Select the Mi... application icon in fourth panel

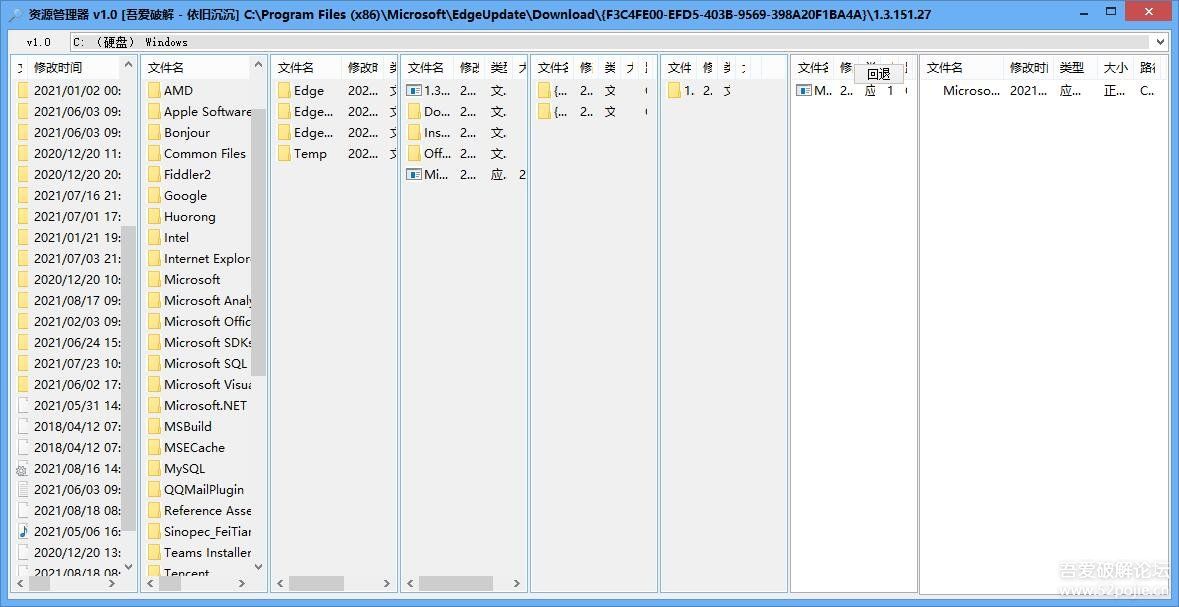414,175
